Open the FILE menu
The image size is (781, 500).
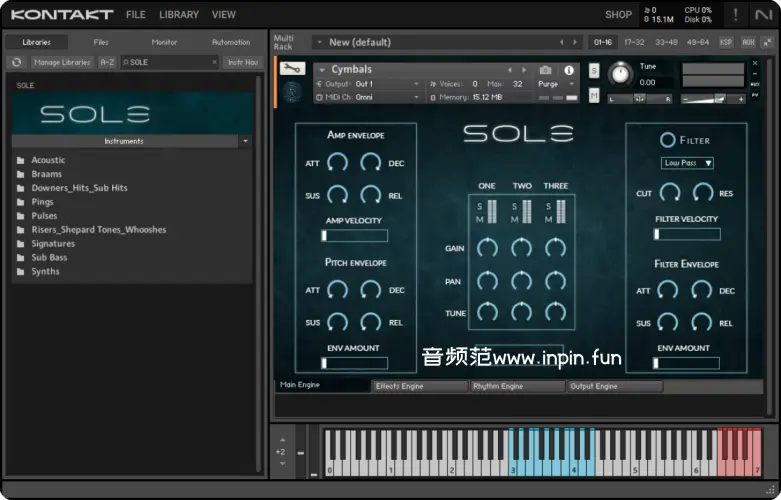click(135, 15)
